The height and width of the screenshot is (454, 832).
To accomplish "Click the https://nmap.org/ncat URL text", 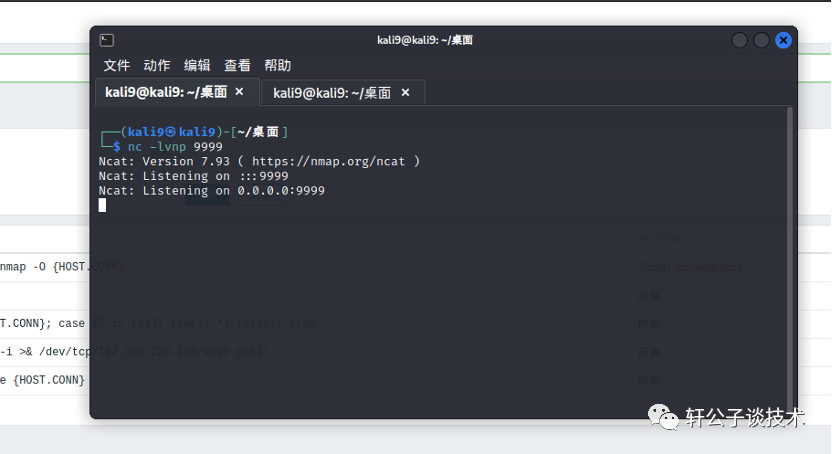I will [x=328, y=161].
